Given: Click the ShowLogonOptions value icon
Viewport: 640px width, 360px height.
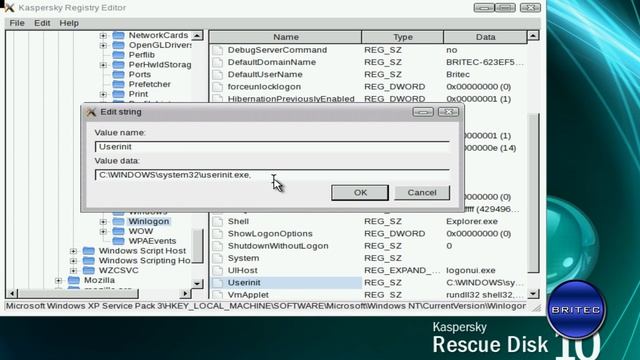Looking at the screenshot, I should [x=218, y=233].
